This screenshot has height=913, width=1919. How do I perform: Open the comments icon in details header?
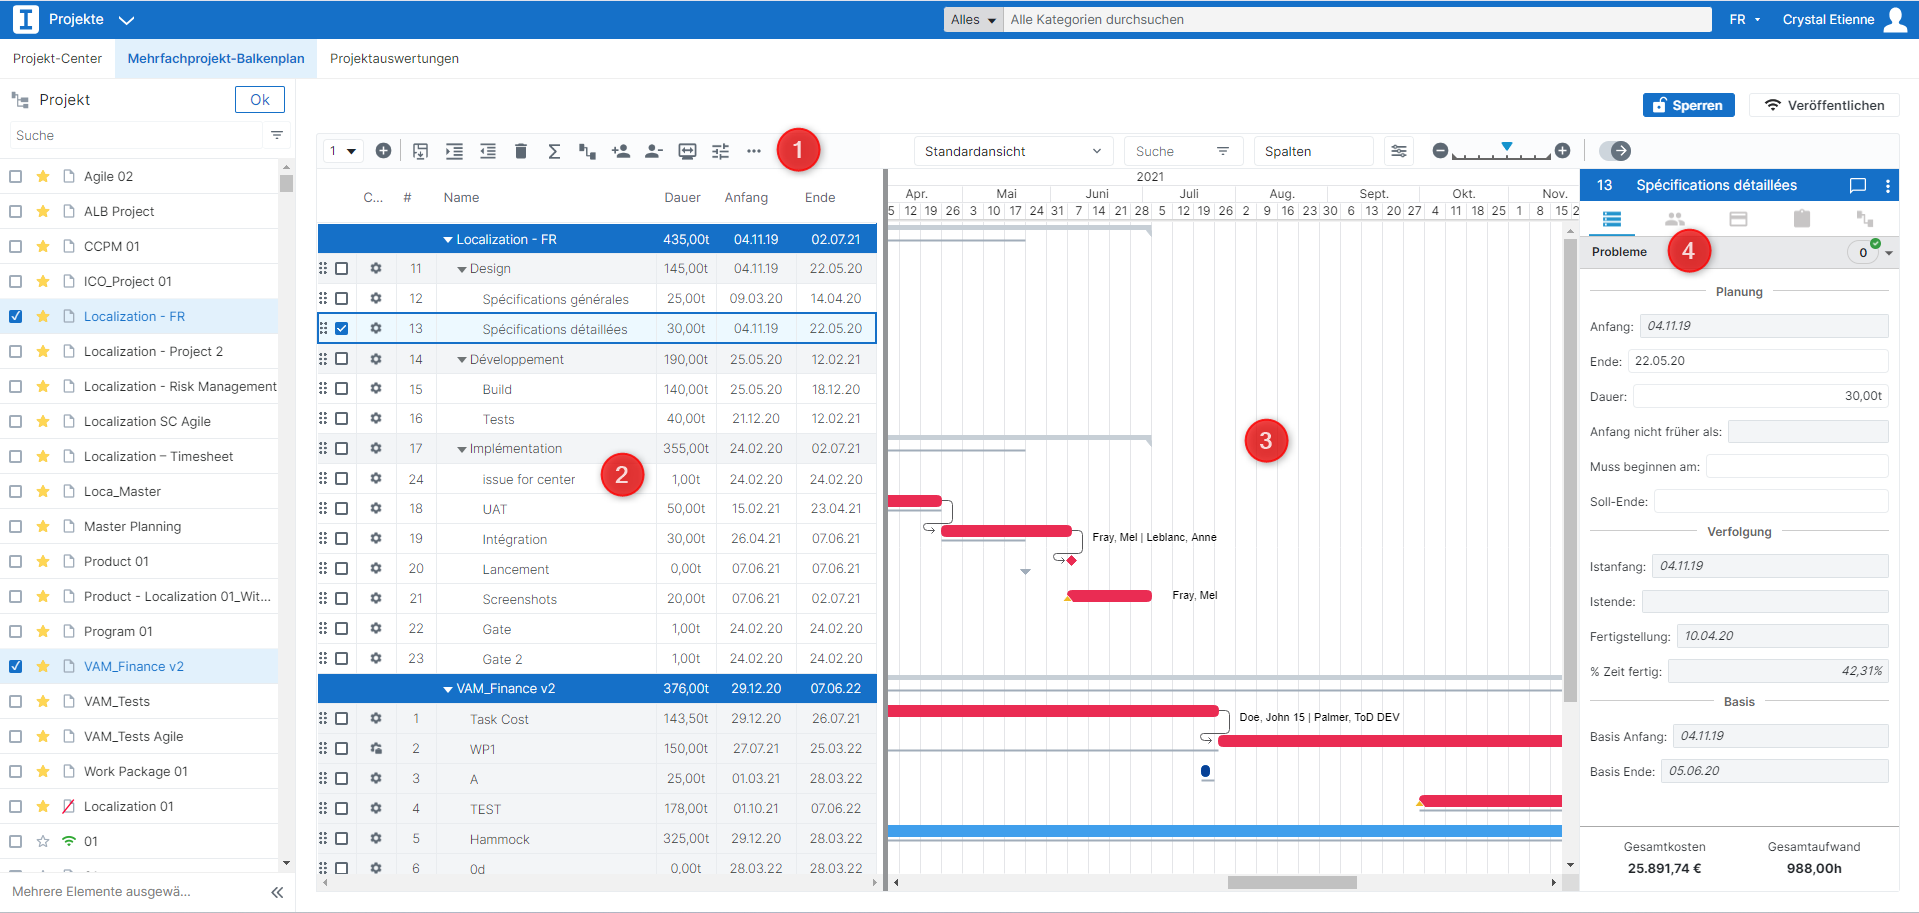point(1857,185)
